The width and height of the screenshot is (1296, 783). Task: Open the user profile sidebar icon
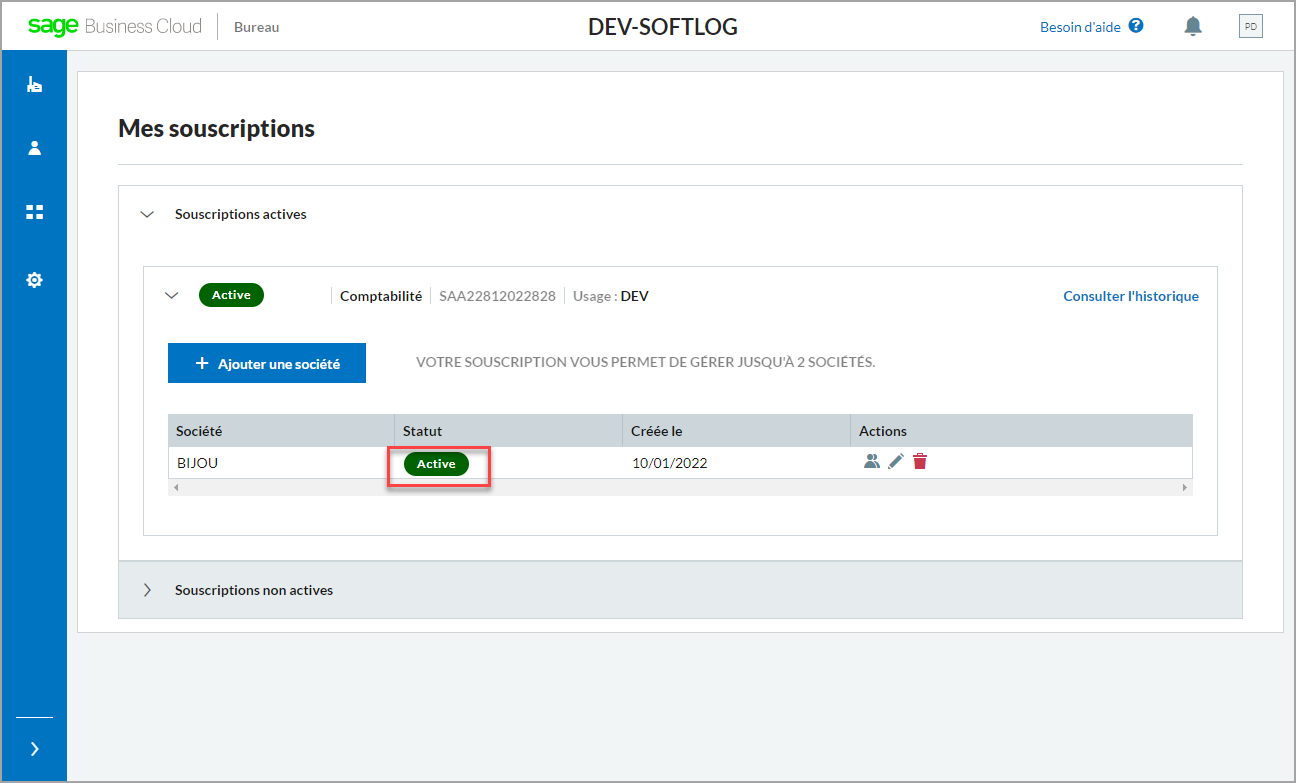point(34,148)
